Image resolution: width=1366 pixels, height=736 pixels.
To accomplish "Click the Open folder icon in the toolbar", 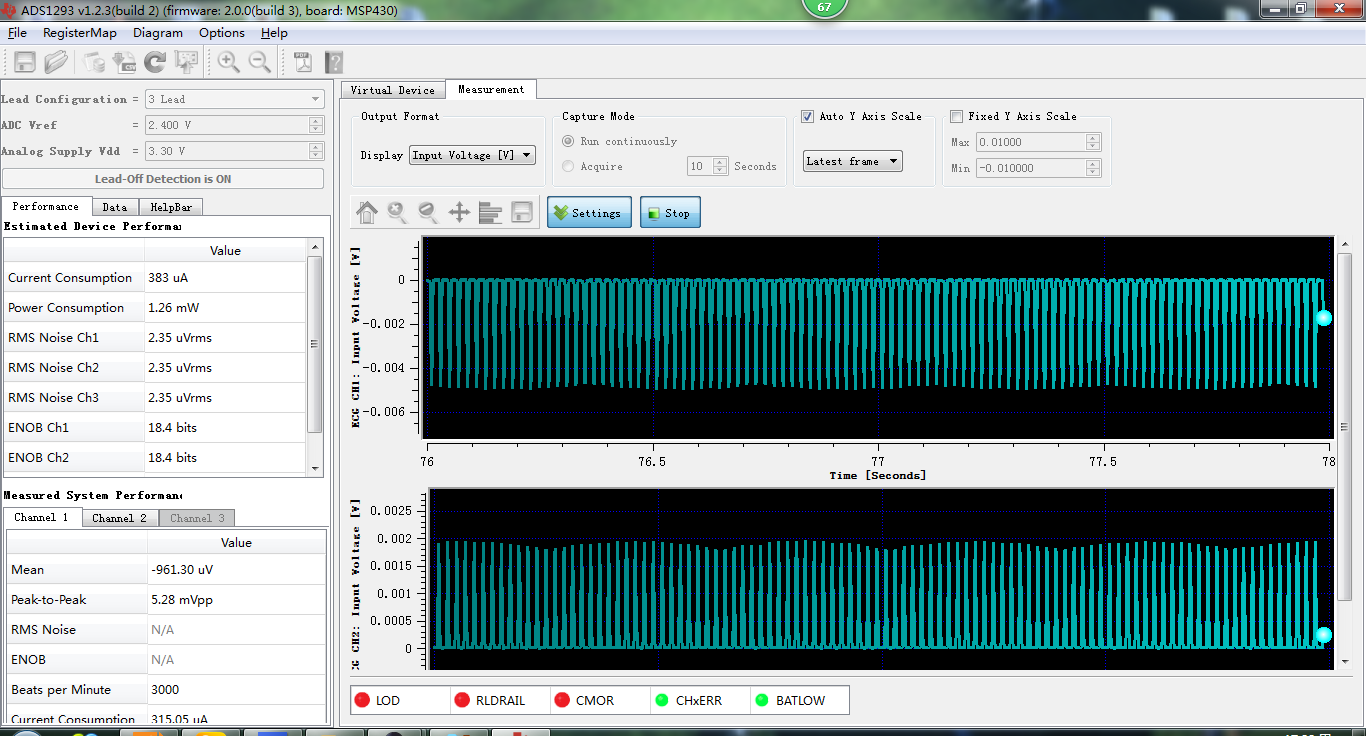I will click(x=56, y=62).
